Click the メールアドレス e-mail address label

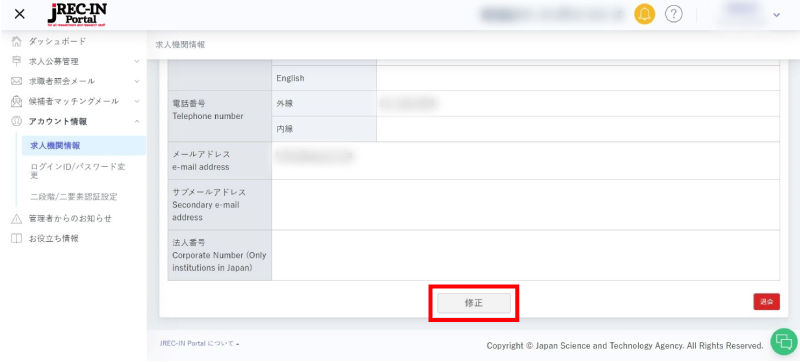pyautogui.click(x=201, y=161)
